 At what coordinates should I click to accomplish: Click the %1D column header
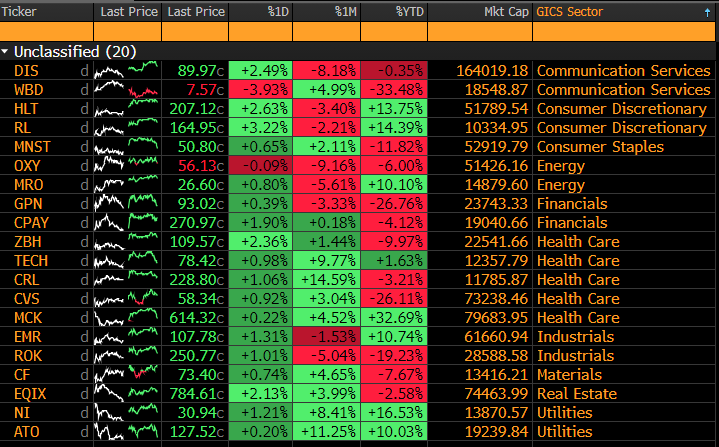[x=278, y=11]
